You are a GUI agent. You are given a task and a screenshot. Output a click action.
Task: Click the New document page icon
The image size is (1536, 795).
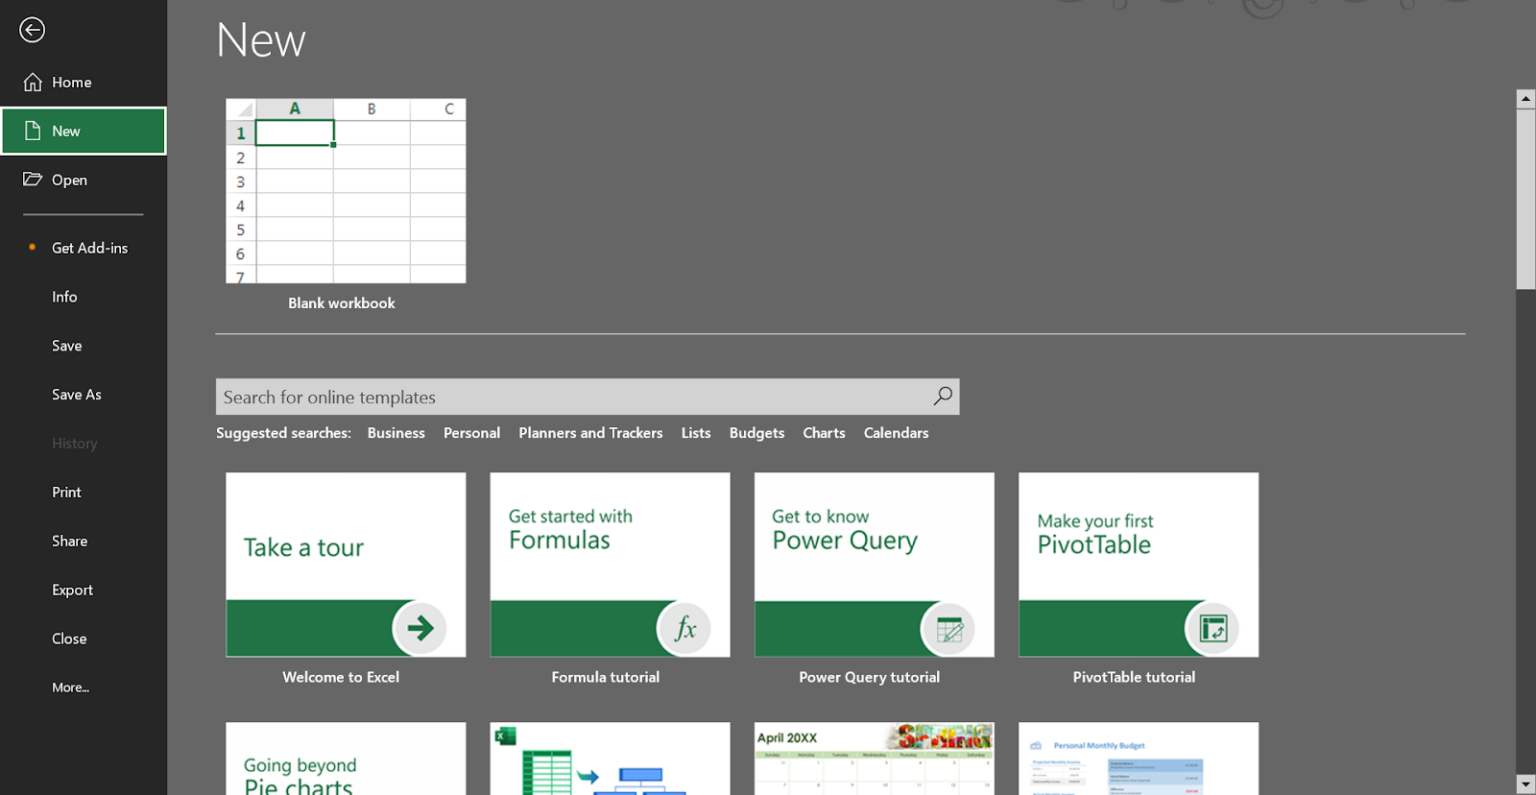point(33,131)
